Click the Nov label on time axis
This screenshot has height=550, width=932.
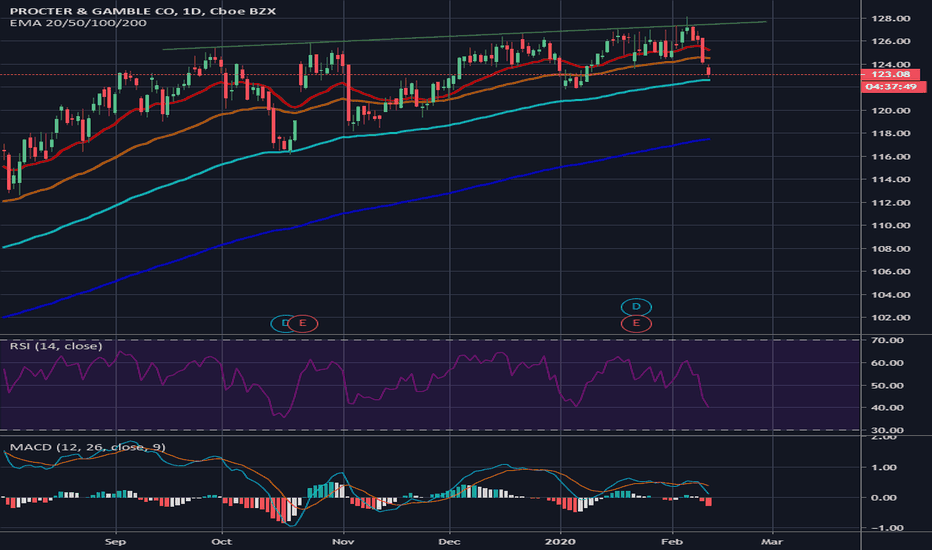pos(343,542)
